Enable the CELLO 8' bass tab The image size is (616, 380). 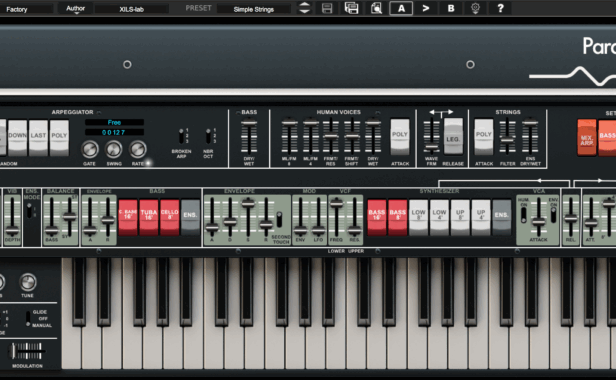[x=169, y=217]
